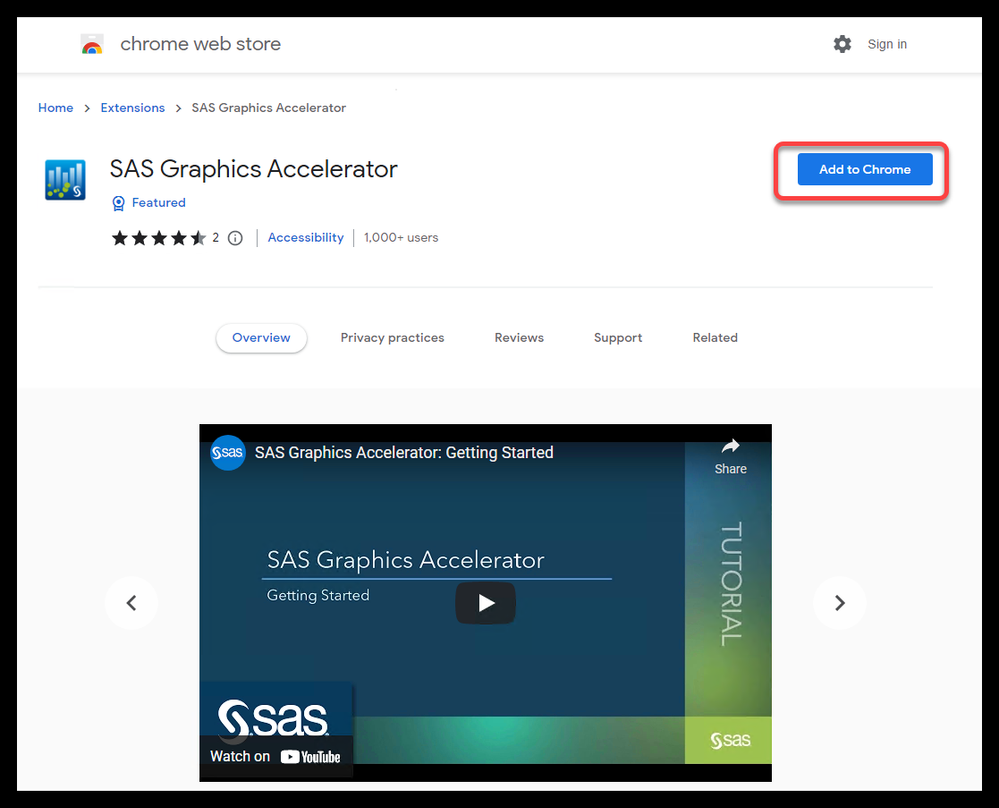
Task: Click the video title 'SAS Graphics Accelerator: Getting Started'
Action: pos(404,453)
